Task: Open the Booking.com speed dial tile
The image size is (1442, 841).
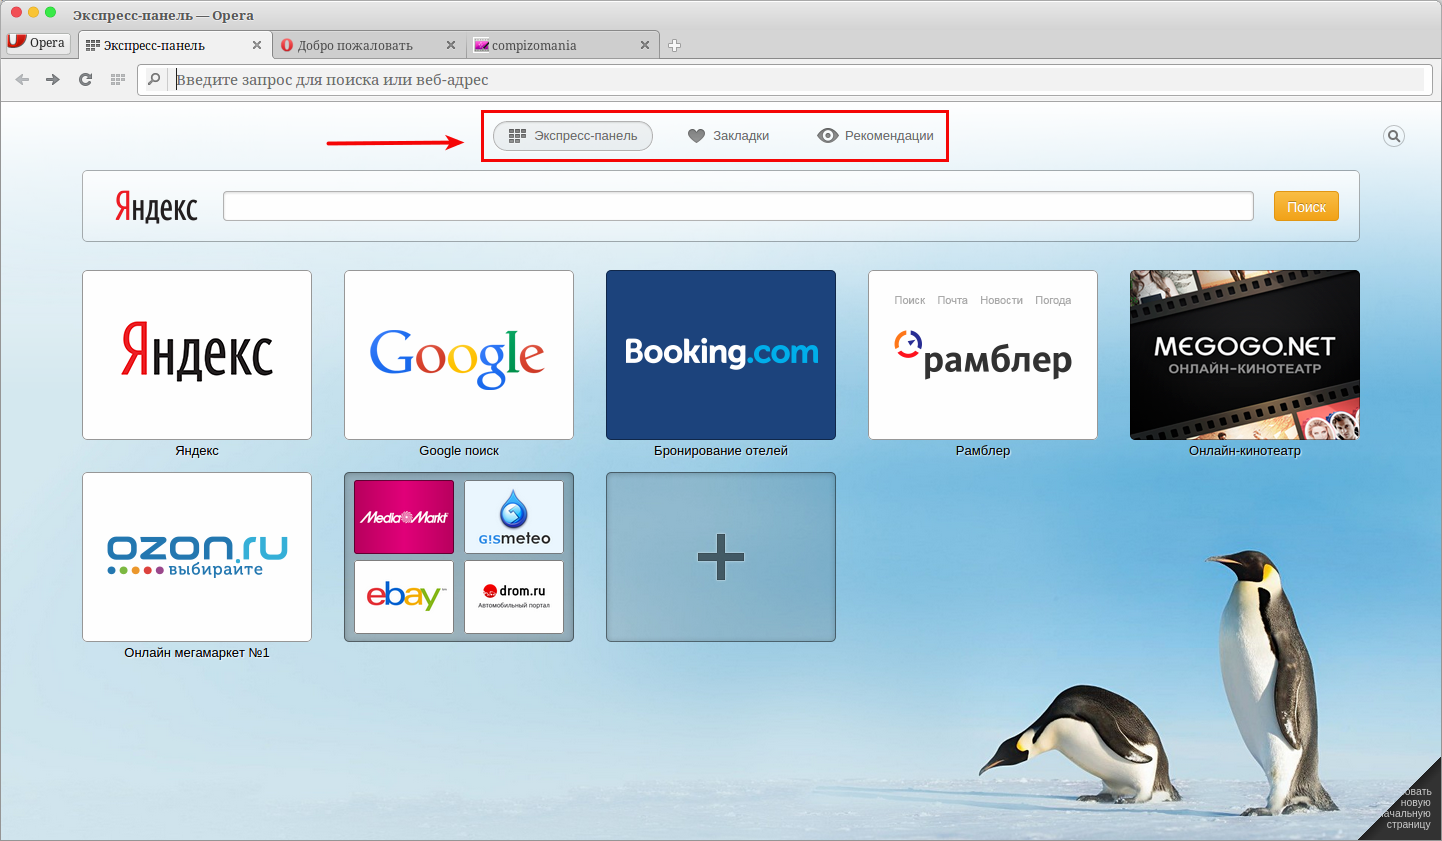Action: [x=721, y=355]
